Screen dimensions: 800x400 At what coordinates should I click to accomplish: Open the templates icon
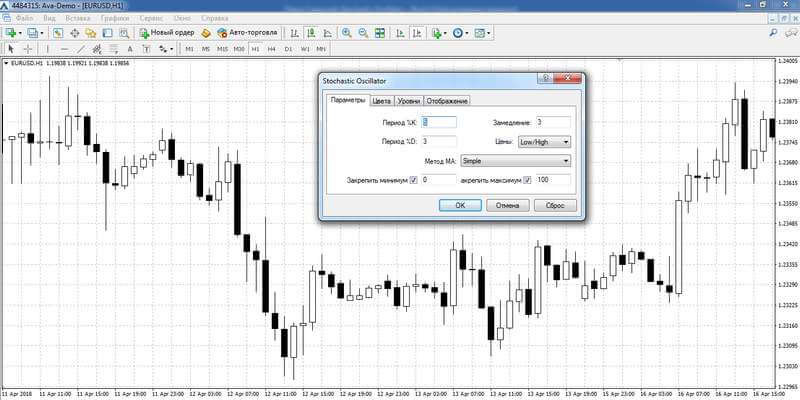click(479, 33)
